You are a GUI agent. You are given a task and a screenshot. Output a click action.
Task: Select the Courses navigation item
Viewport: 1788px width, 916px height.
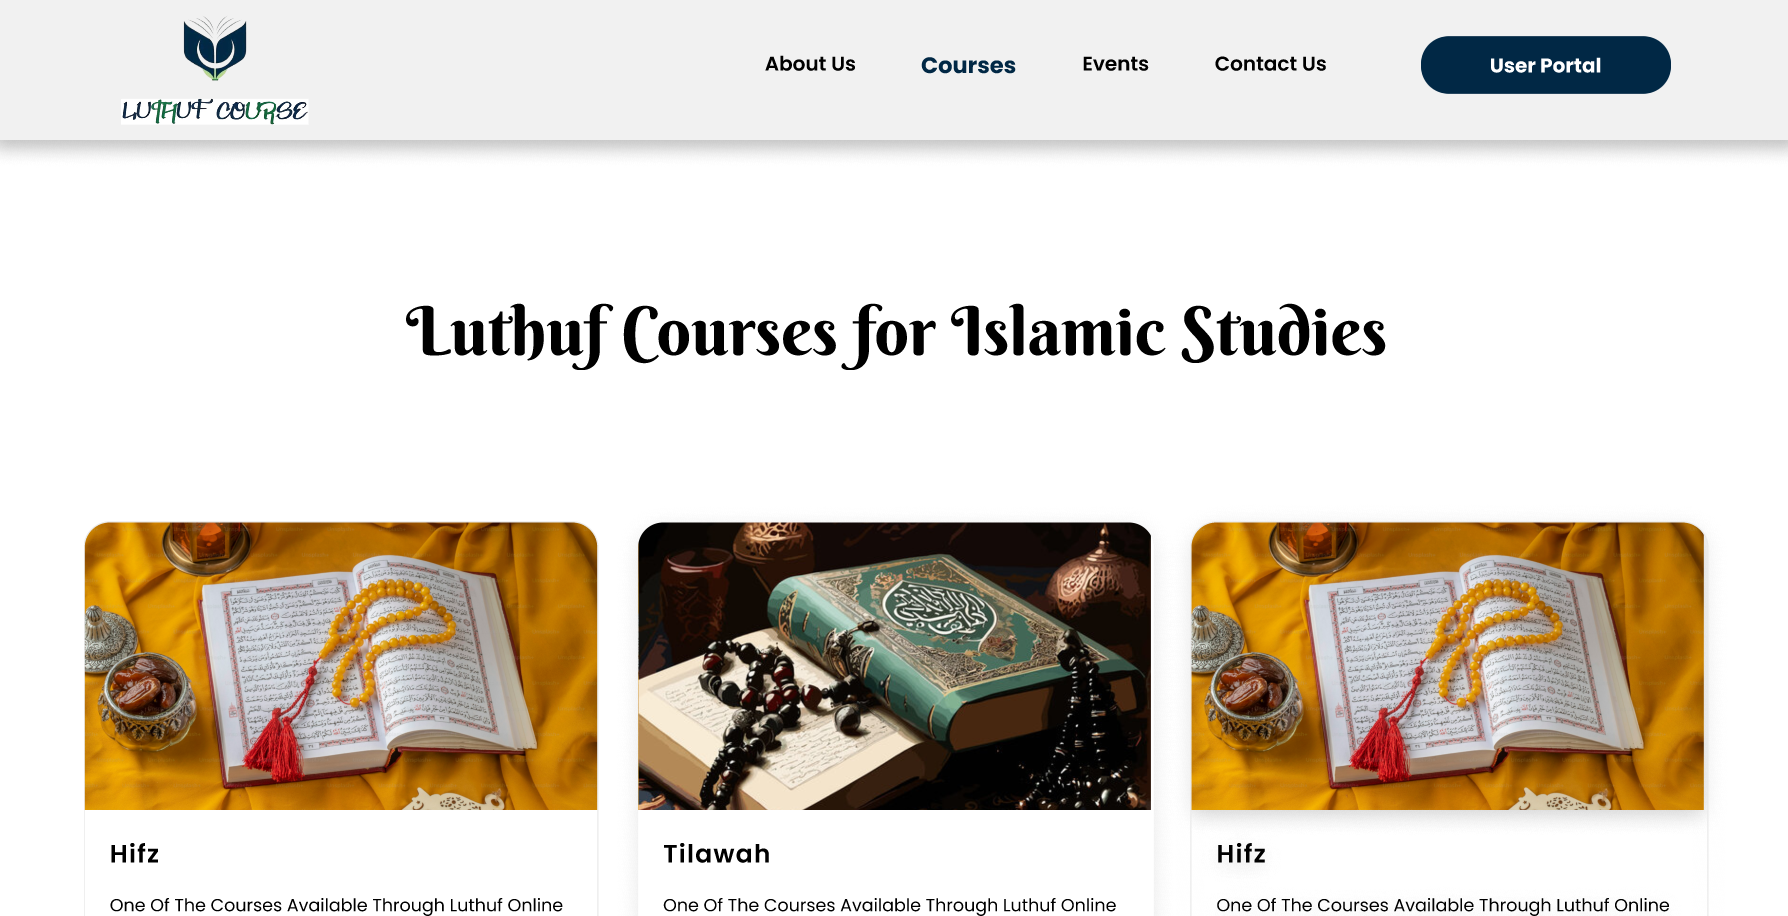click(968, 65)
